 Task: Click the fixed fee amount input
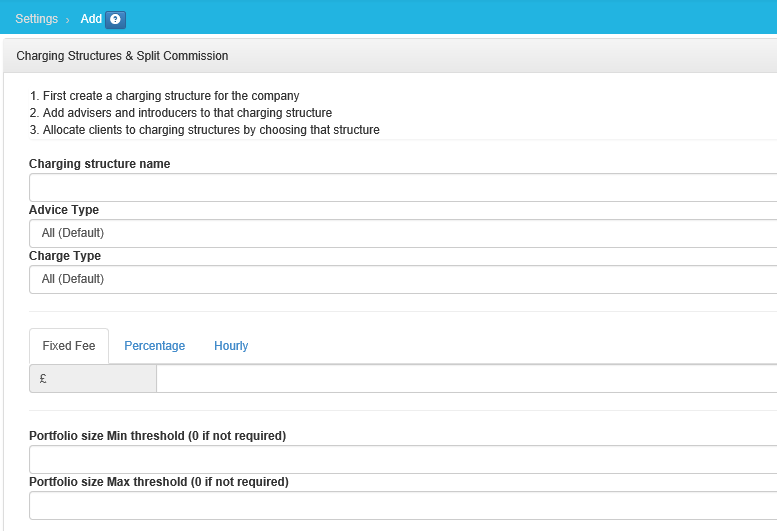tap(466, 379)
